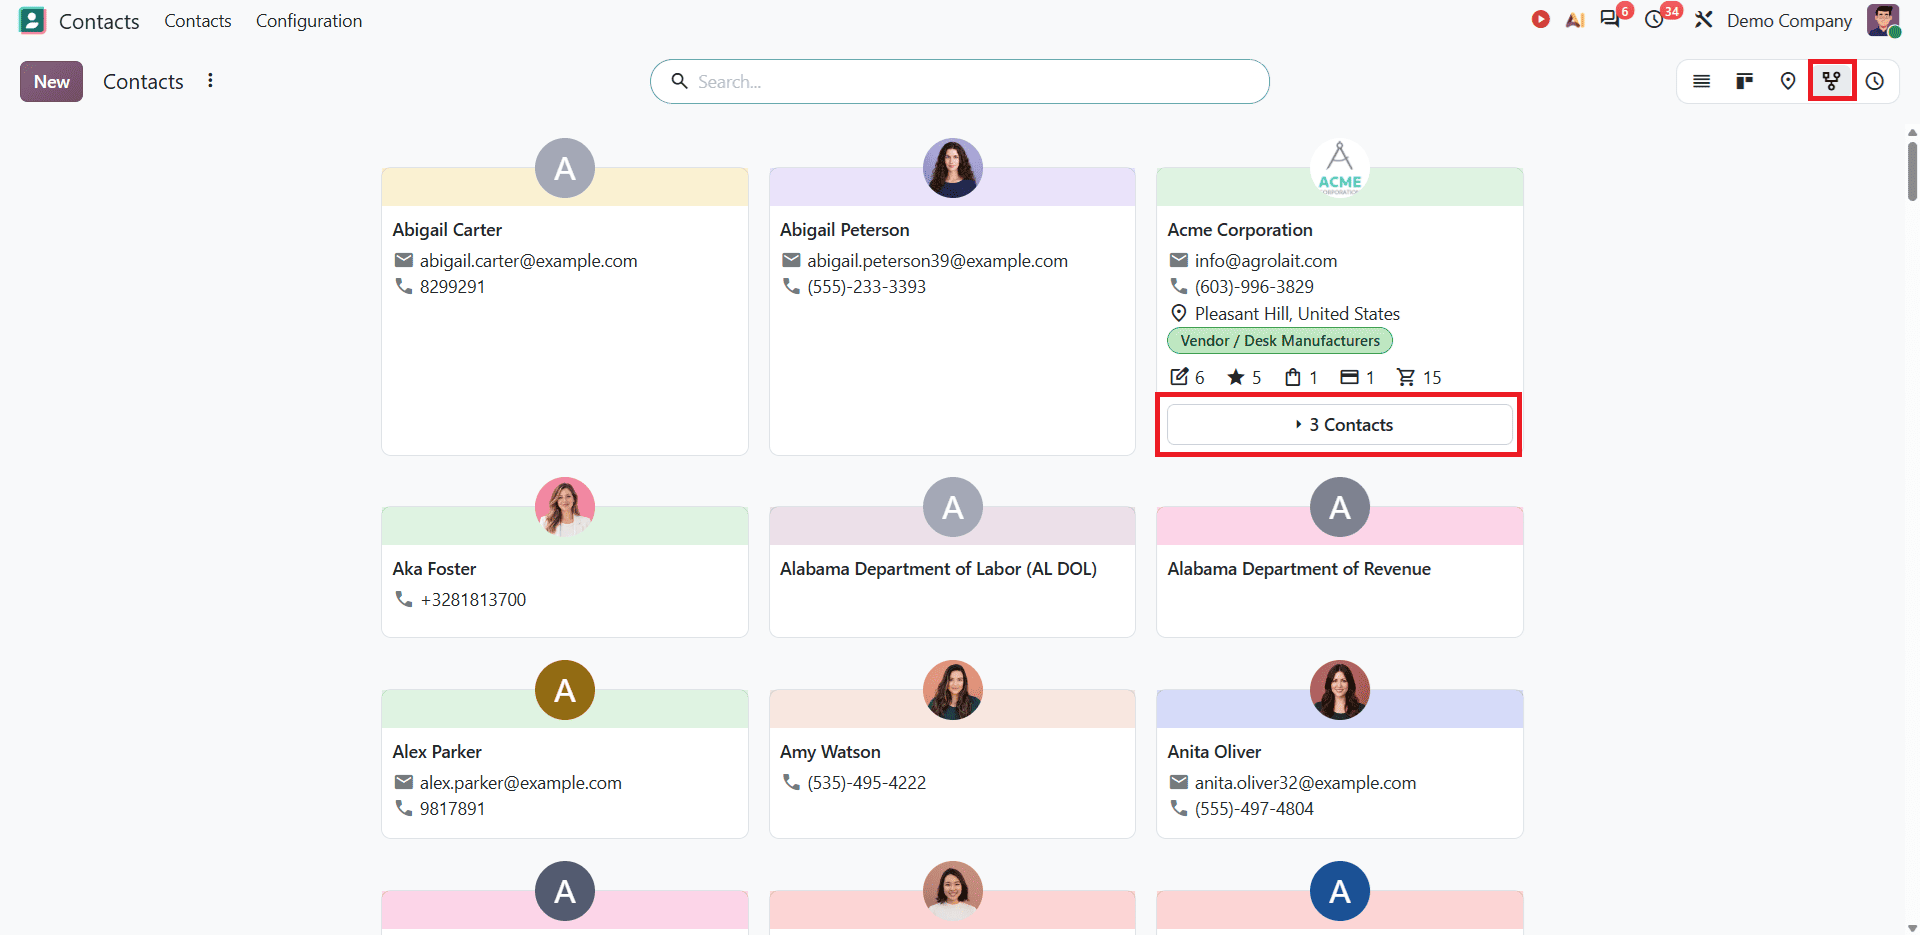This screenshot has width=1920, height=940.
Task: Open Abigail Carter's contact card
Action: pyautogui.click(x=565, y=312)
